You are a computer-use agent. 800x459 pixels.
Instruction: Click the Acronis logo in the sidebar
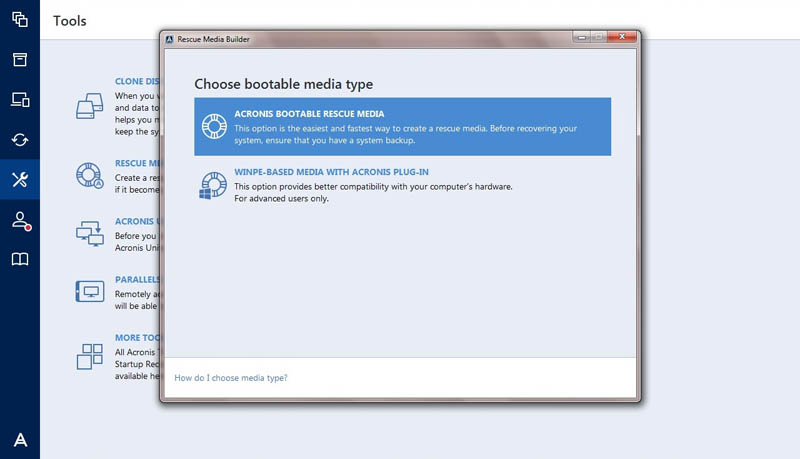[20, 440]
